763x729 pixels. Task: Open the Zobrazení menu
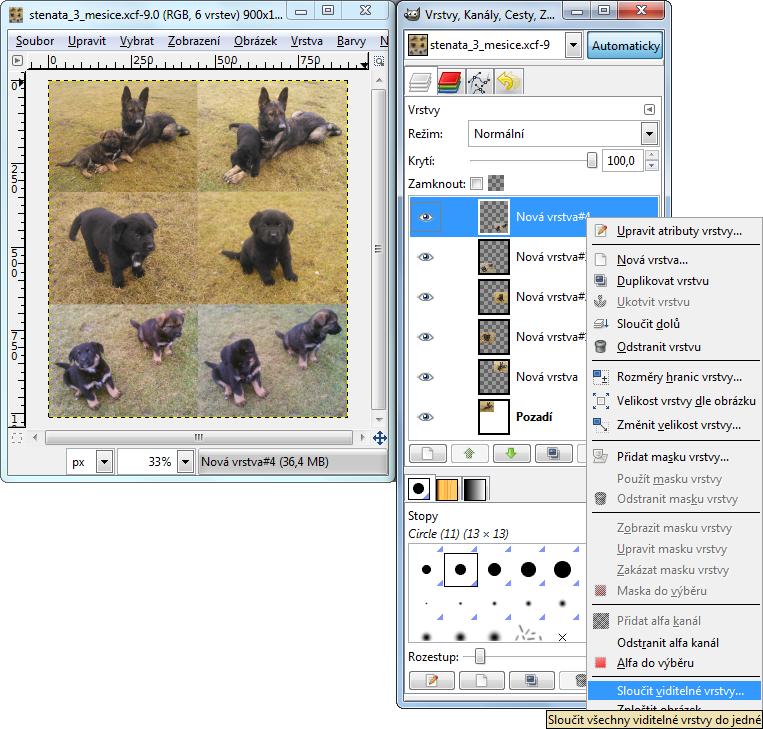pos(194,41)
